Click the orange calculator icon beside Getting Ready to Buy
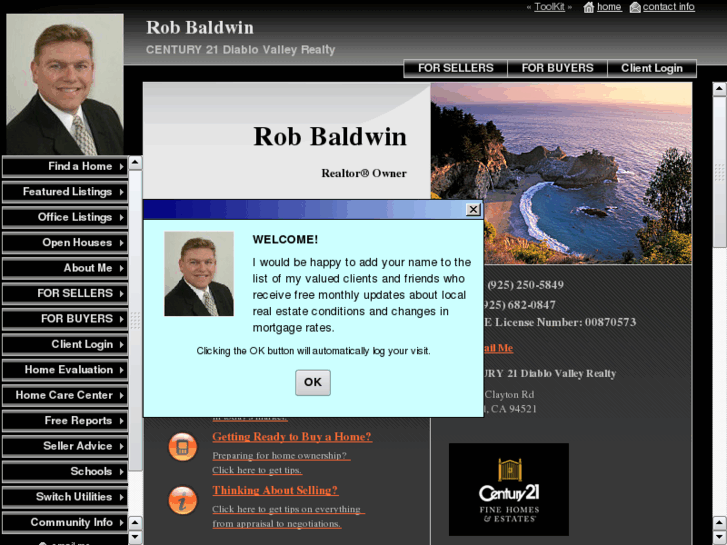The image size is (727, 545). 183,447
